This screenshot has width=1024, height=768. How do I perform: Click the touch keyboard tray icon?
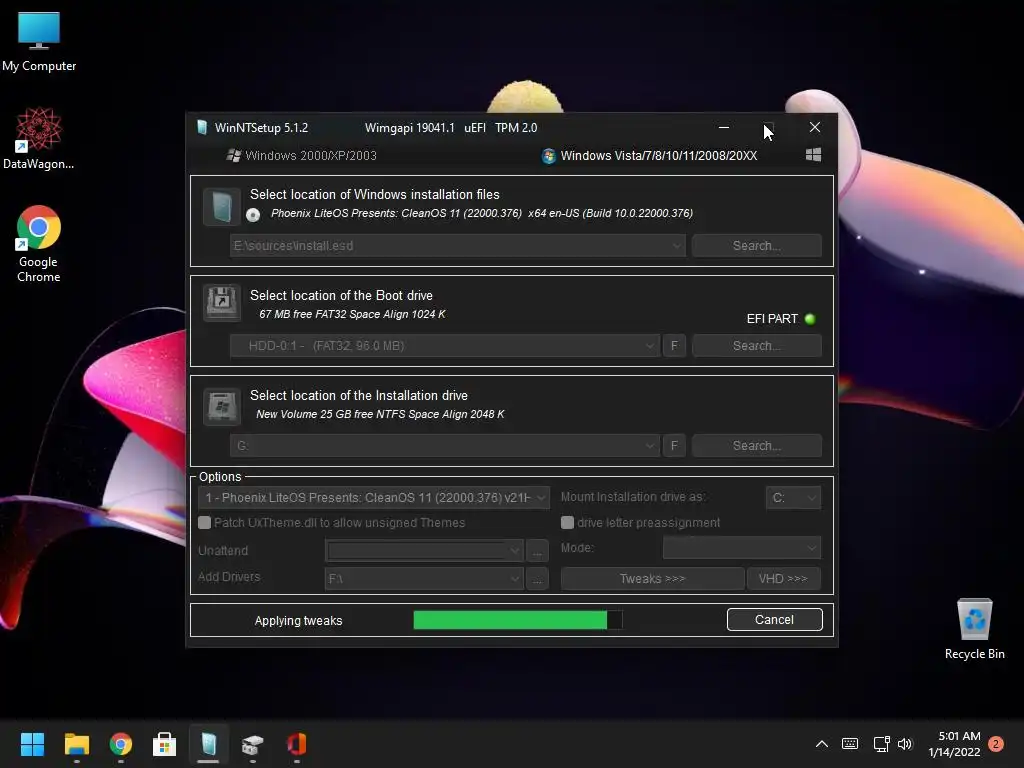(x=850, y=744)
